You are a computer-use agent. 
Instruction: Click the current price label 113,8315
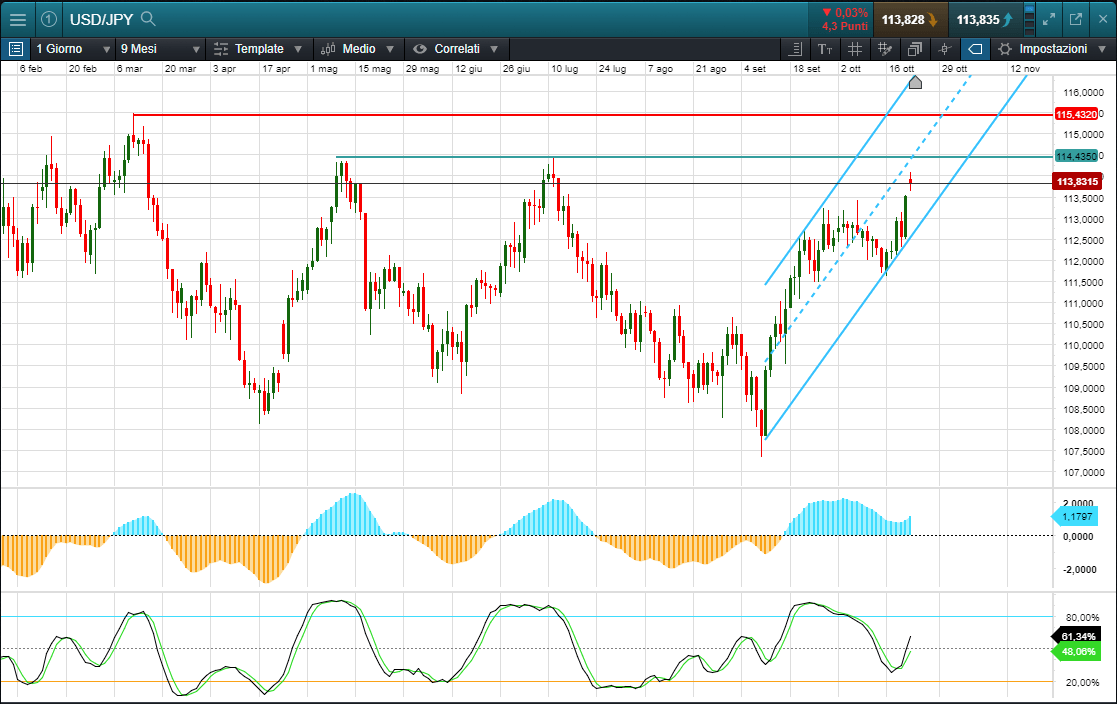(1076, 182)
